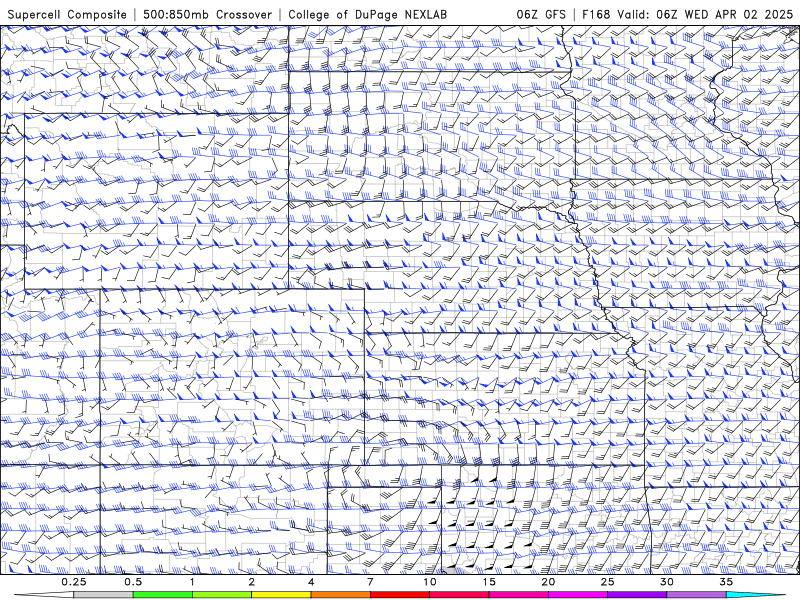This screenshot has height=600, width=800.
Task: Select the magenta 20–25 color bar segment
Action: pyautogui.click(x=578, y=594)
